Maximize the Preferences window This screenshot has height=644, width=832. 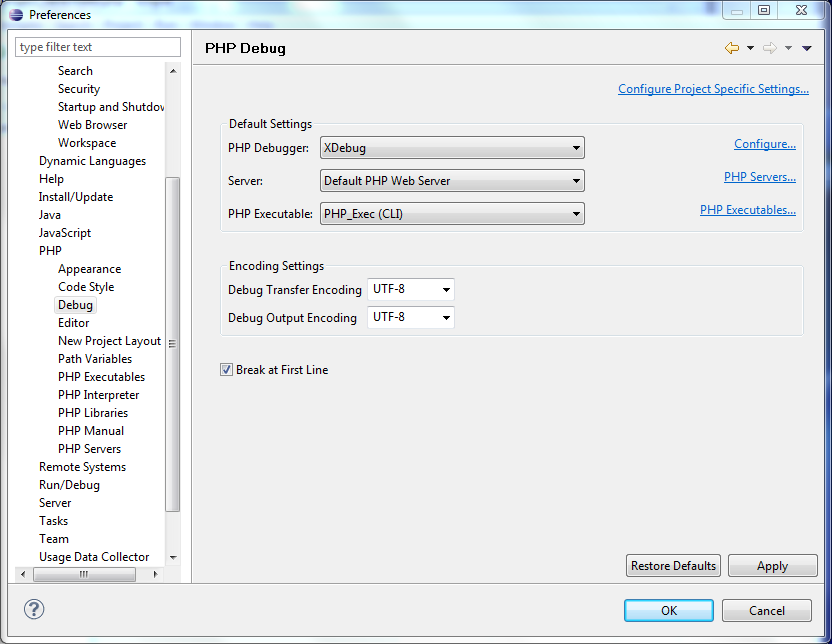(764, 10)
